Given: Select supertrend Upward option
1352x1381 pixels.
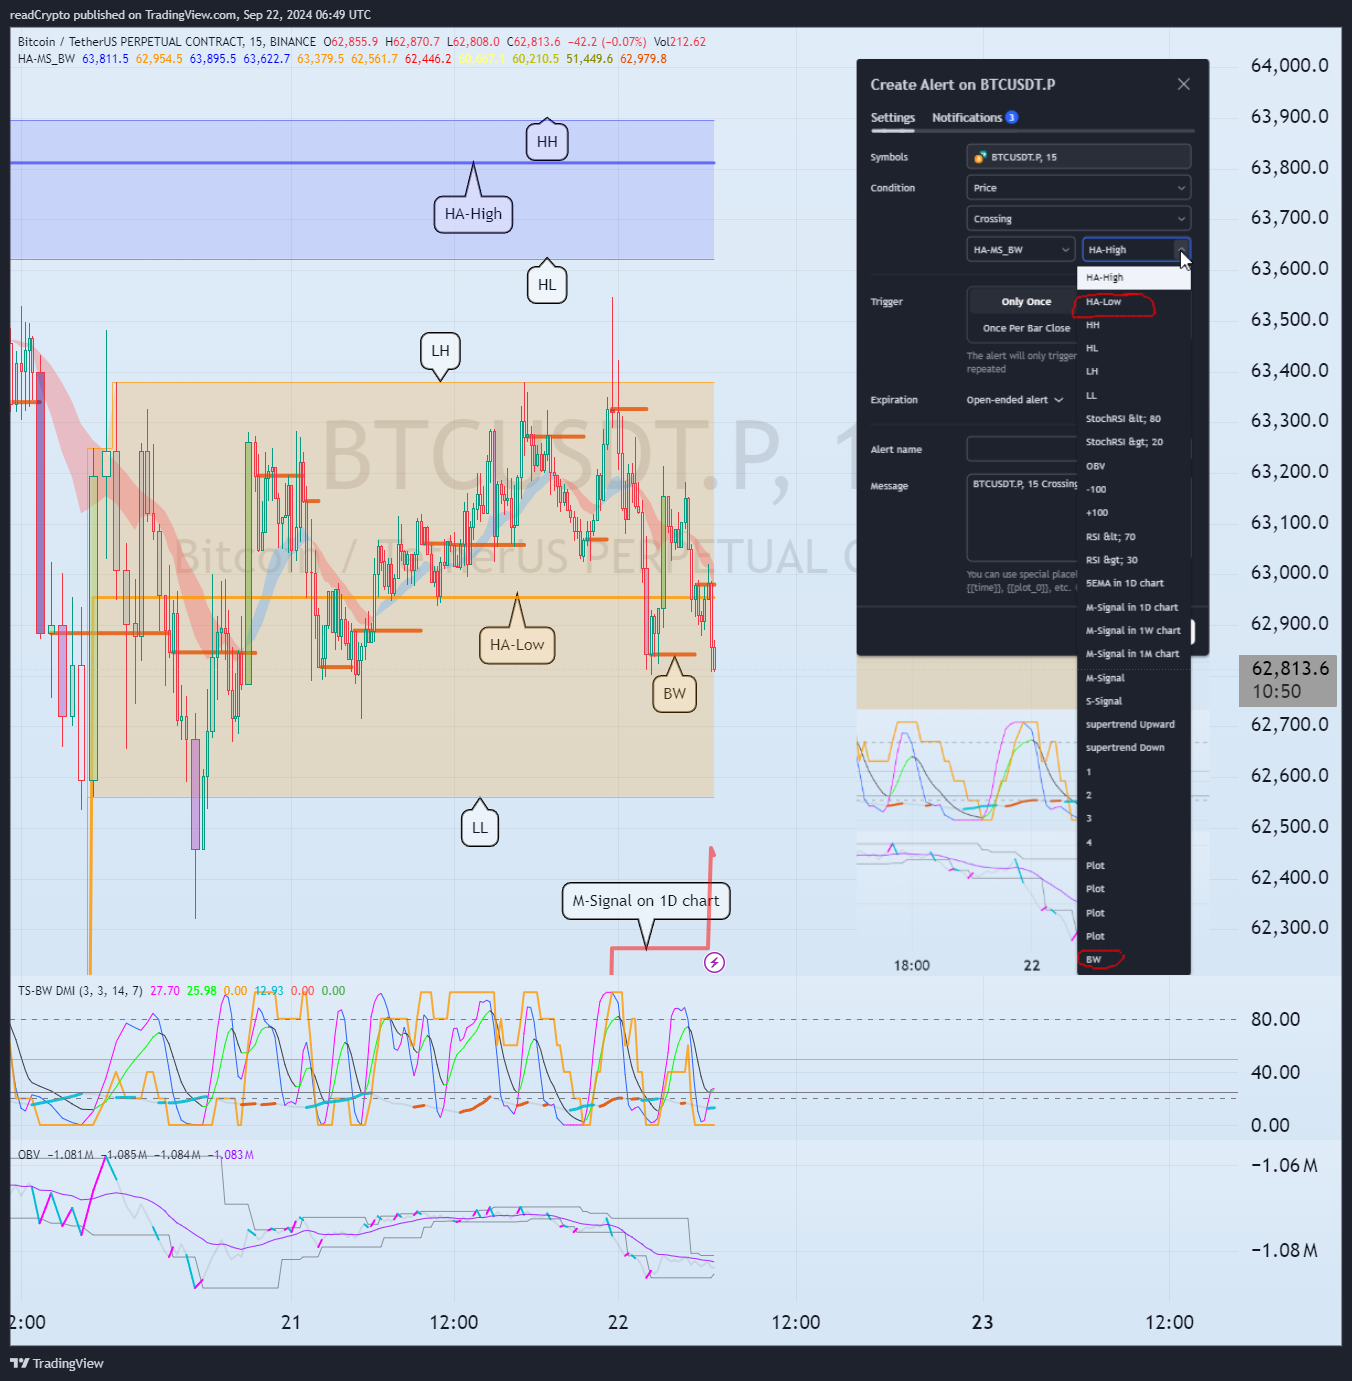Looking at the screenshot, I should click(x=1134, y=724).
